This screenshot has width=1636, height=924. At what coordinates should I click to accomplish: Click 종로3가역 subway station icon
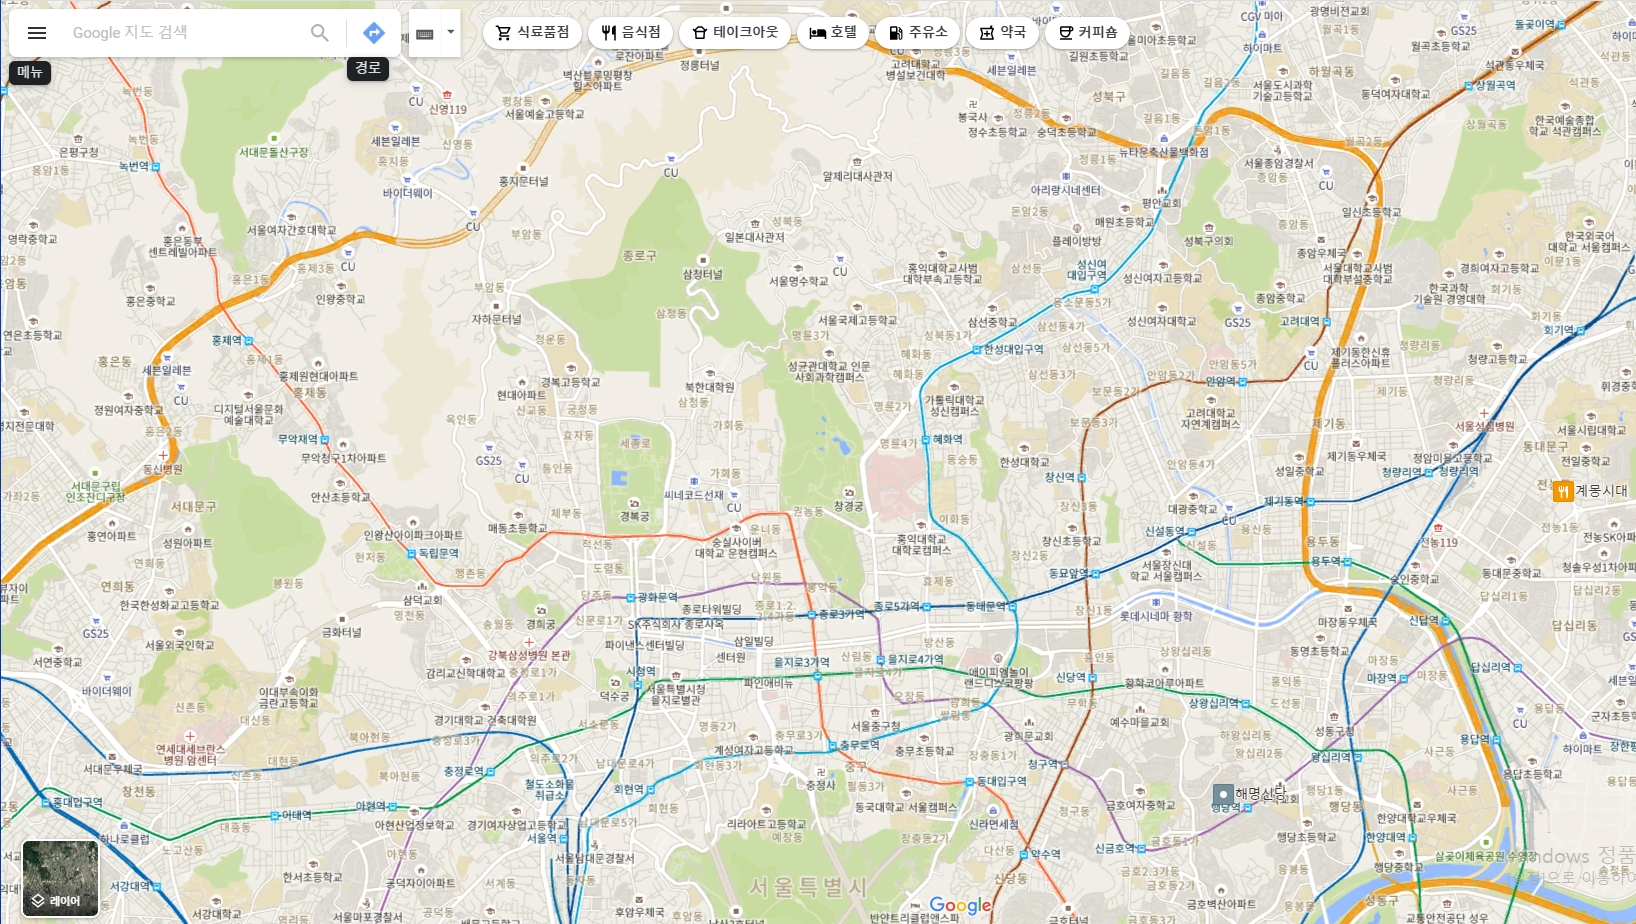[812, 615]
